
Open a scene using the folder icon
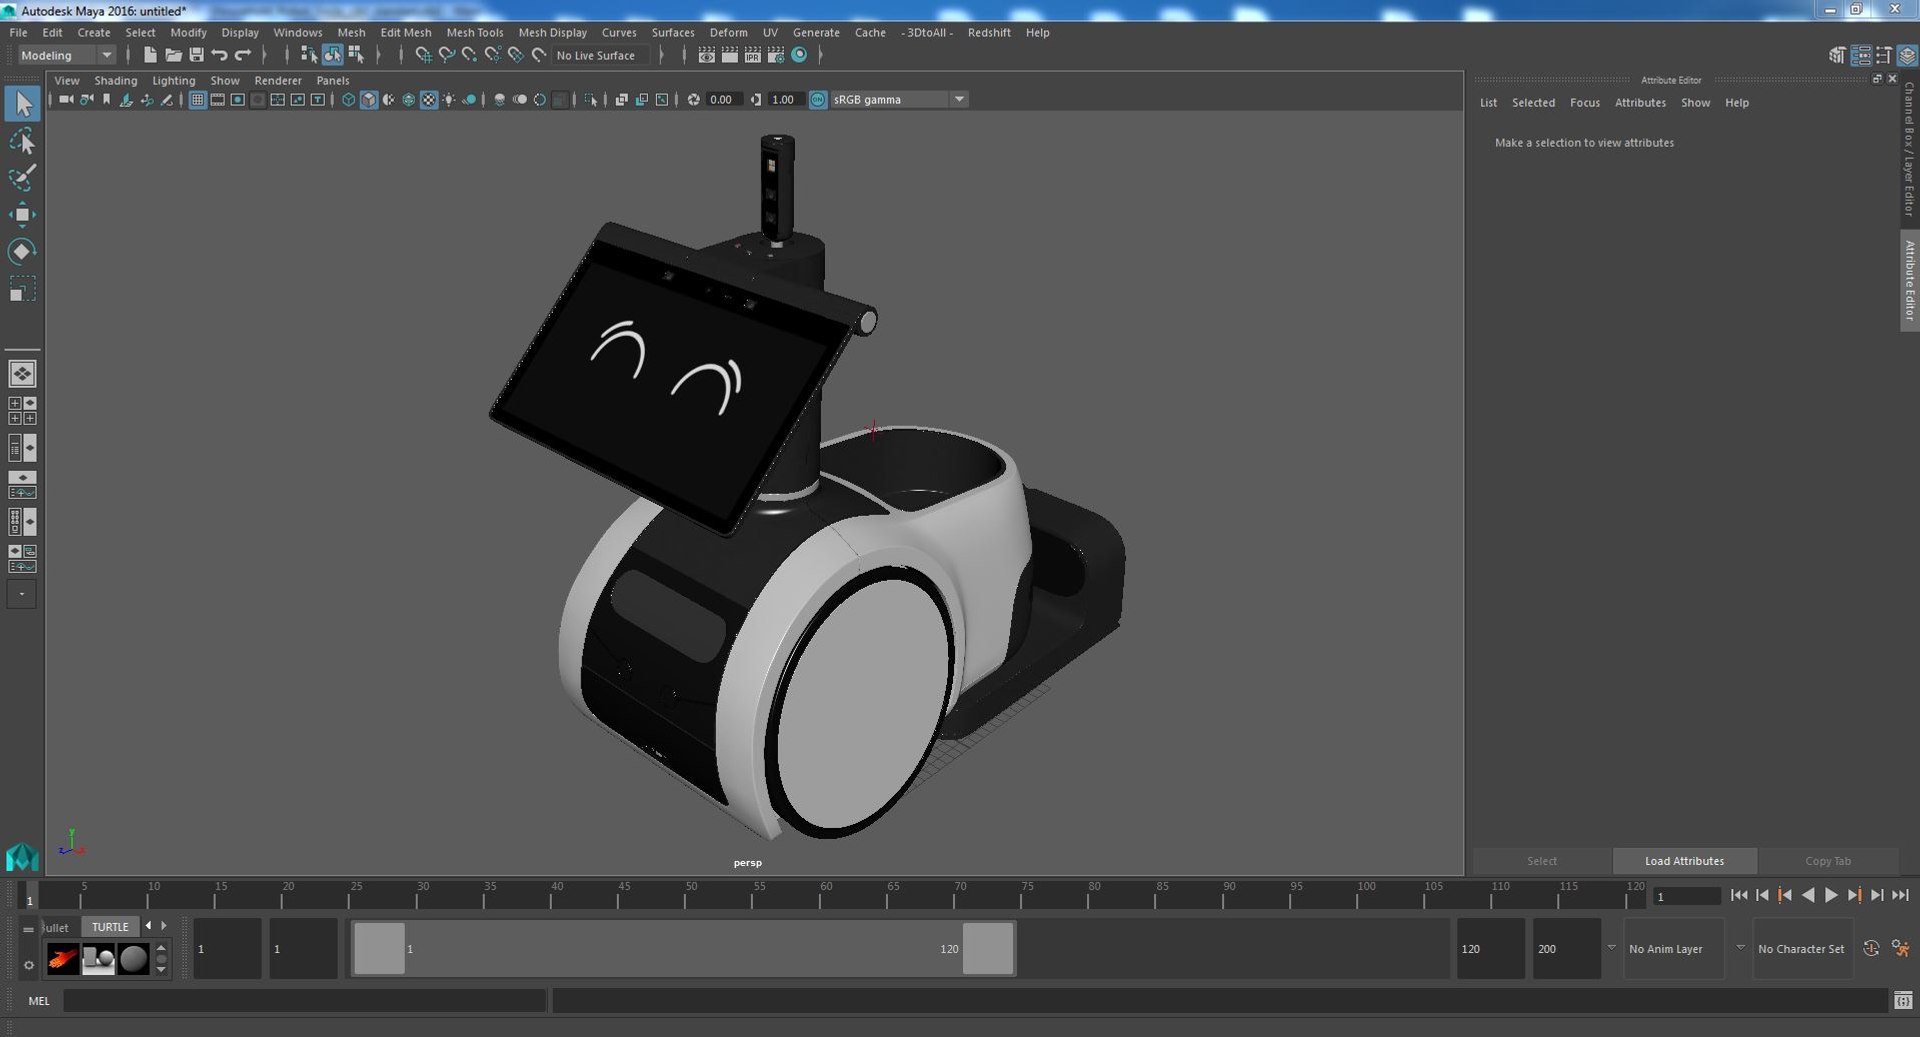[173, 55]
